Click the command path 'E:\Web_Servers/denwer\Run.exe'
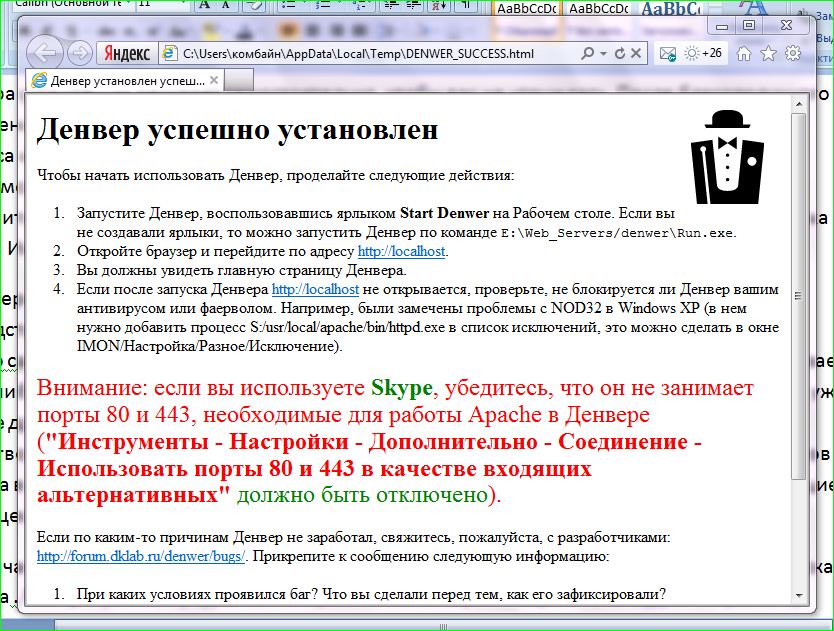Screen dimensions: 834x631 618,233
